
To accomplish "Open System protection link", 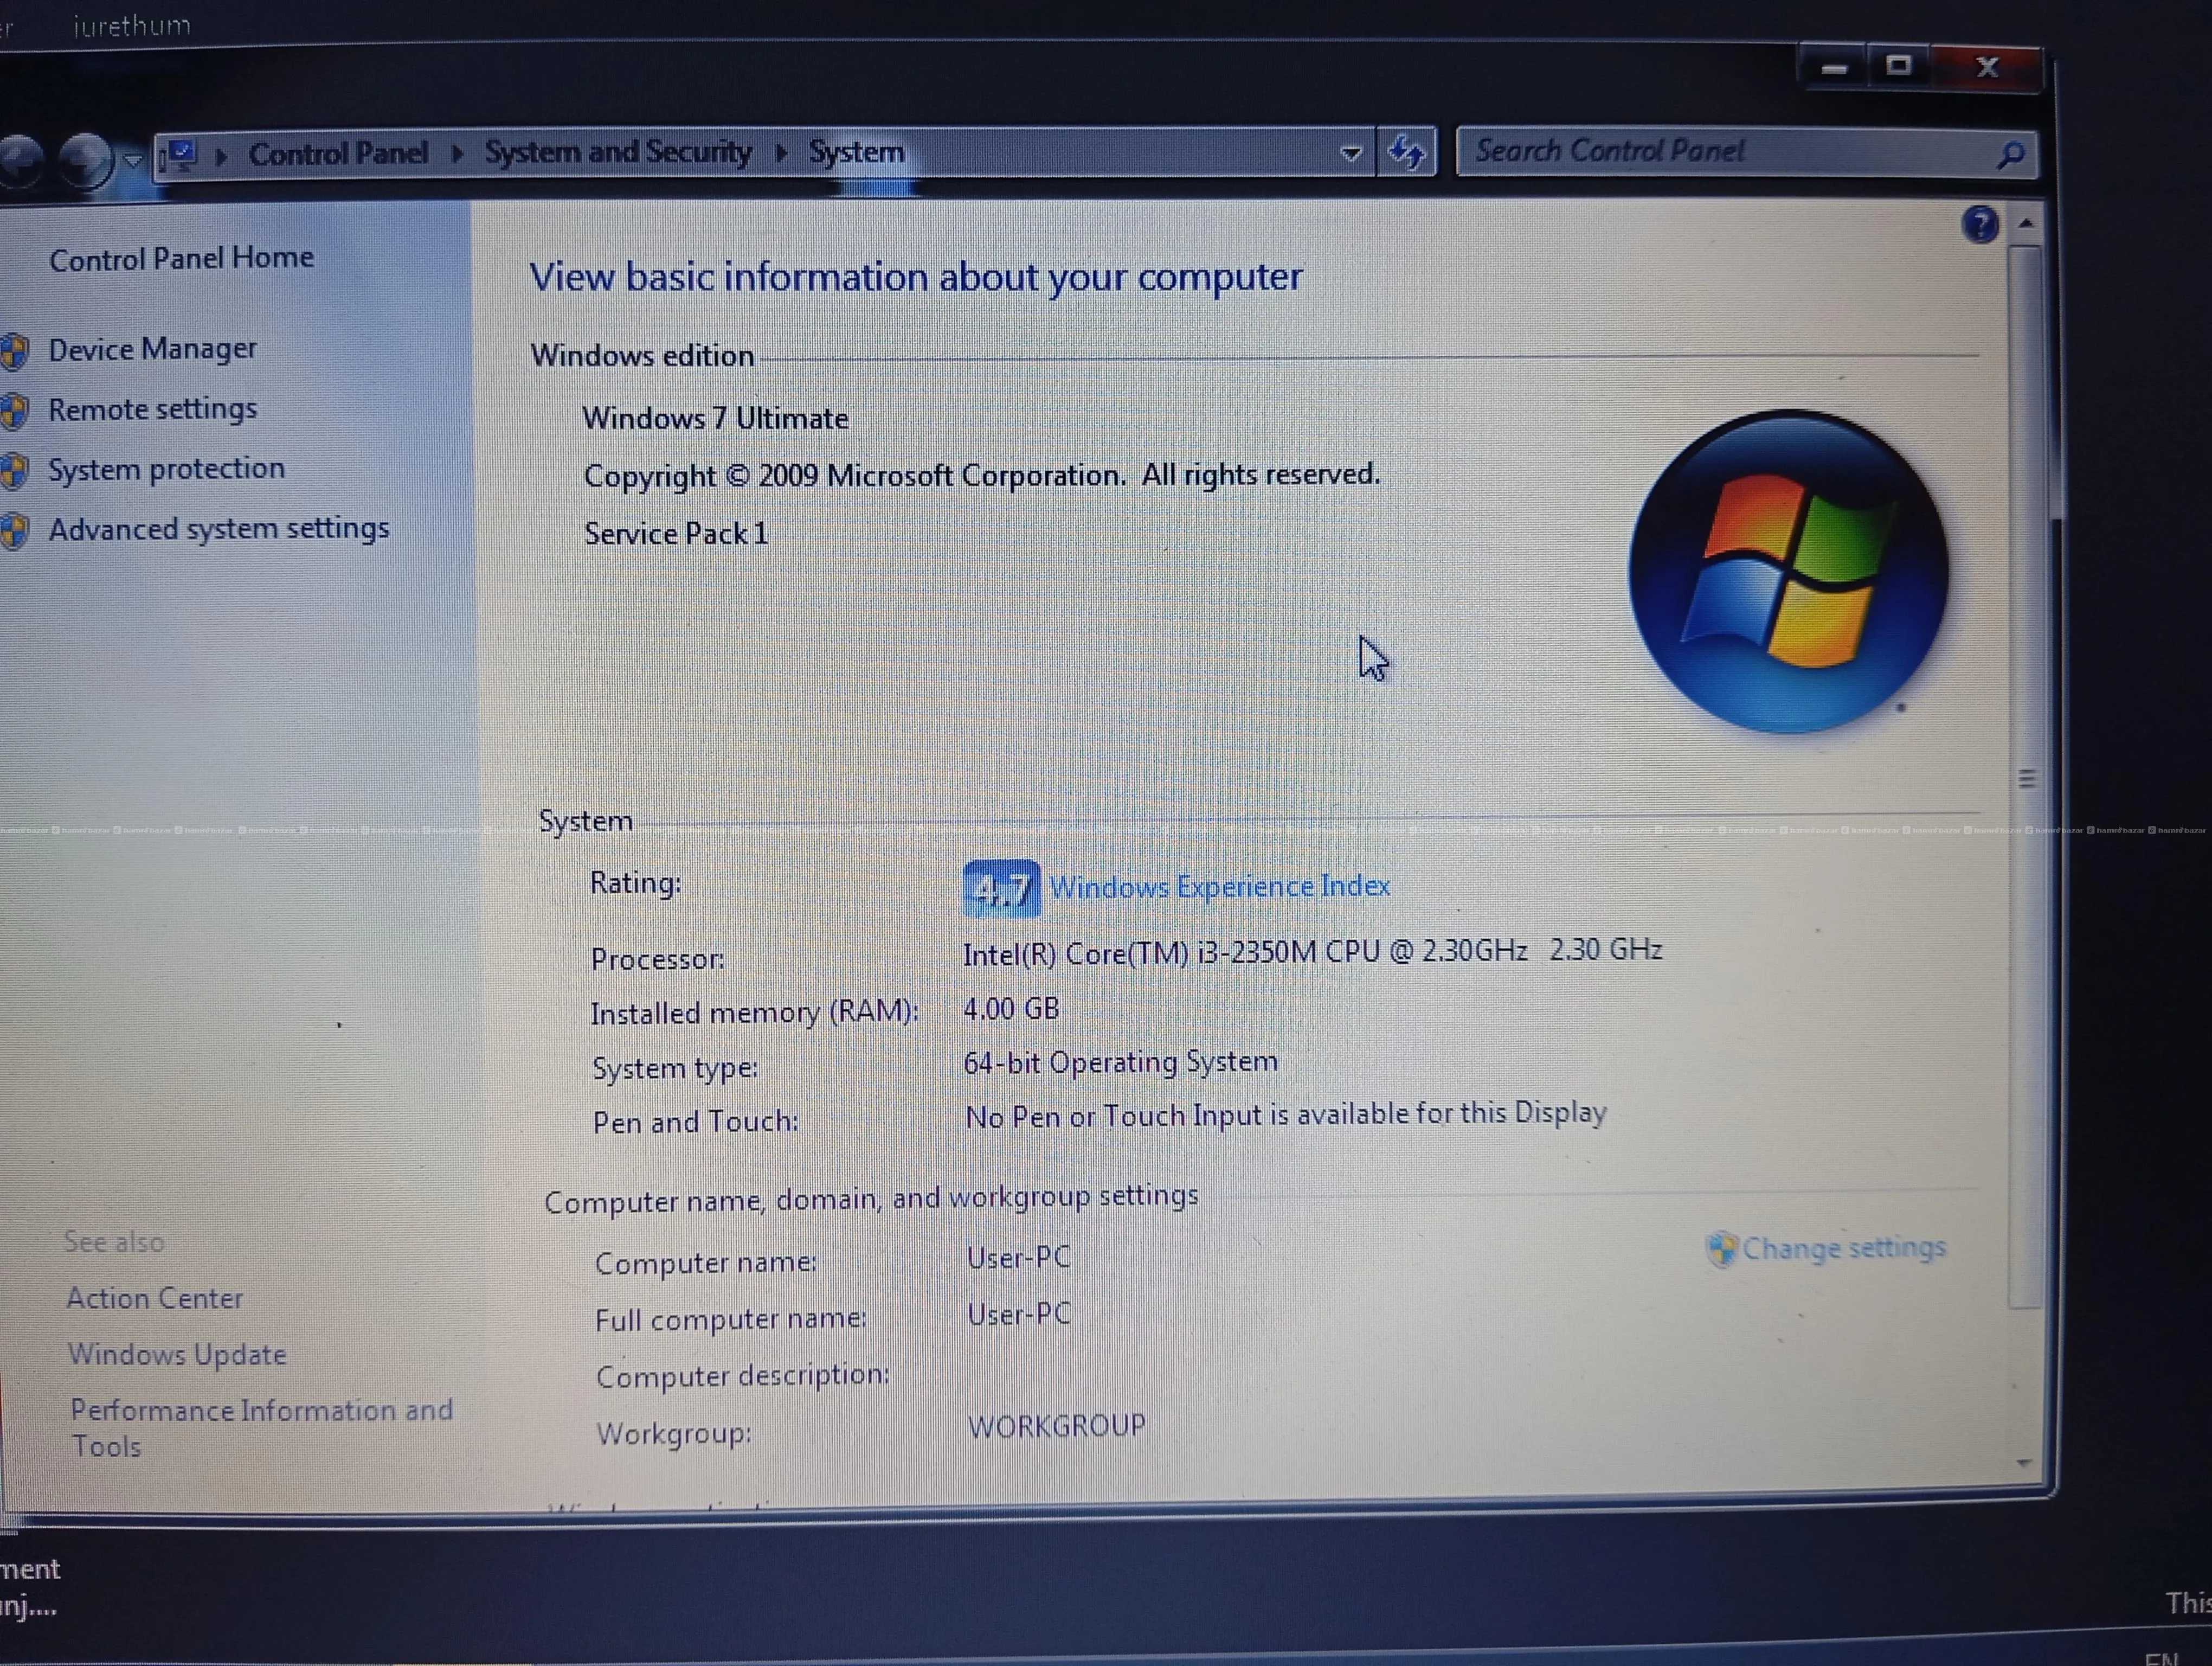I will pyautogui.click(x=166, y=469).
